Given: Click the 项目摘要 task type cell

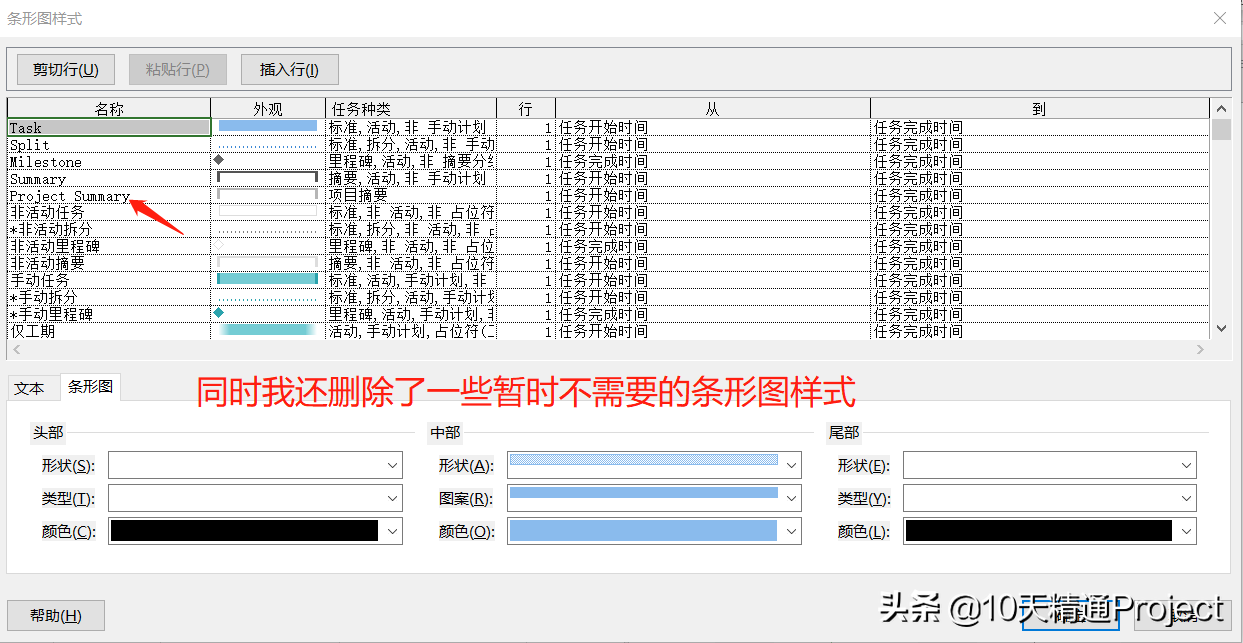Looking at the screenshot, I should [x=411, y=196].
